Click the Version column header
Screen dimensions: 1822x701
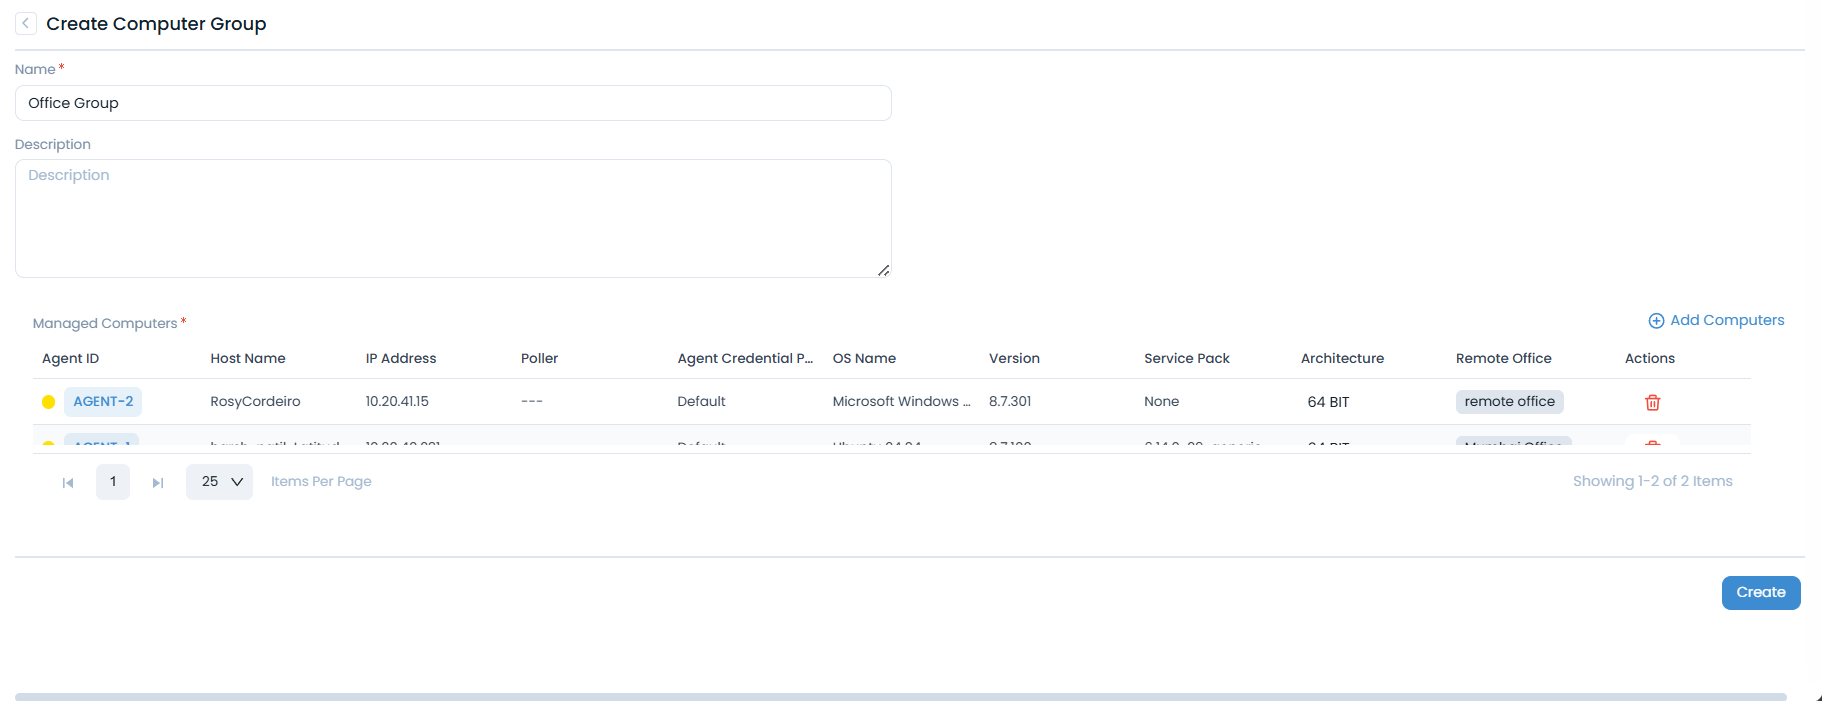[x=1014, y=358]
